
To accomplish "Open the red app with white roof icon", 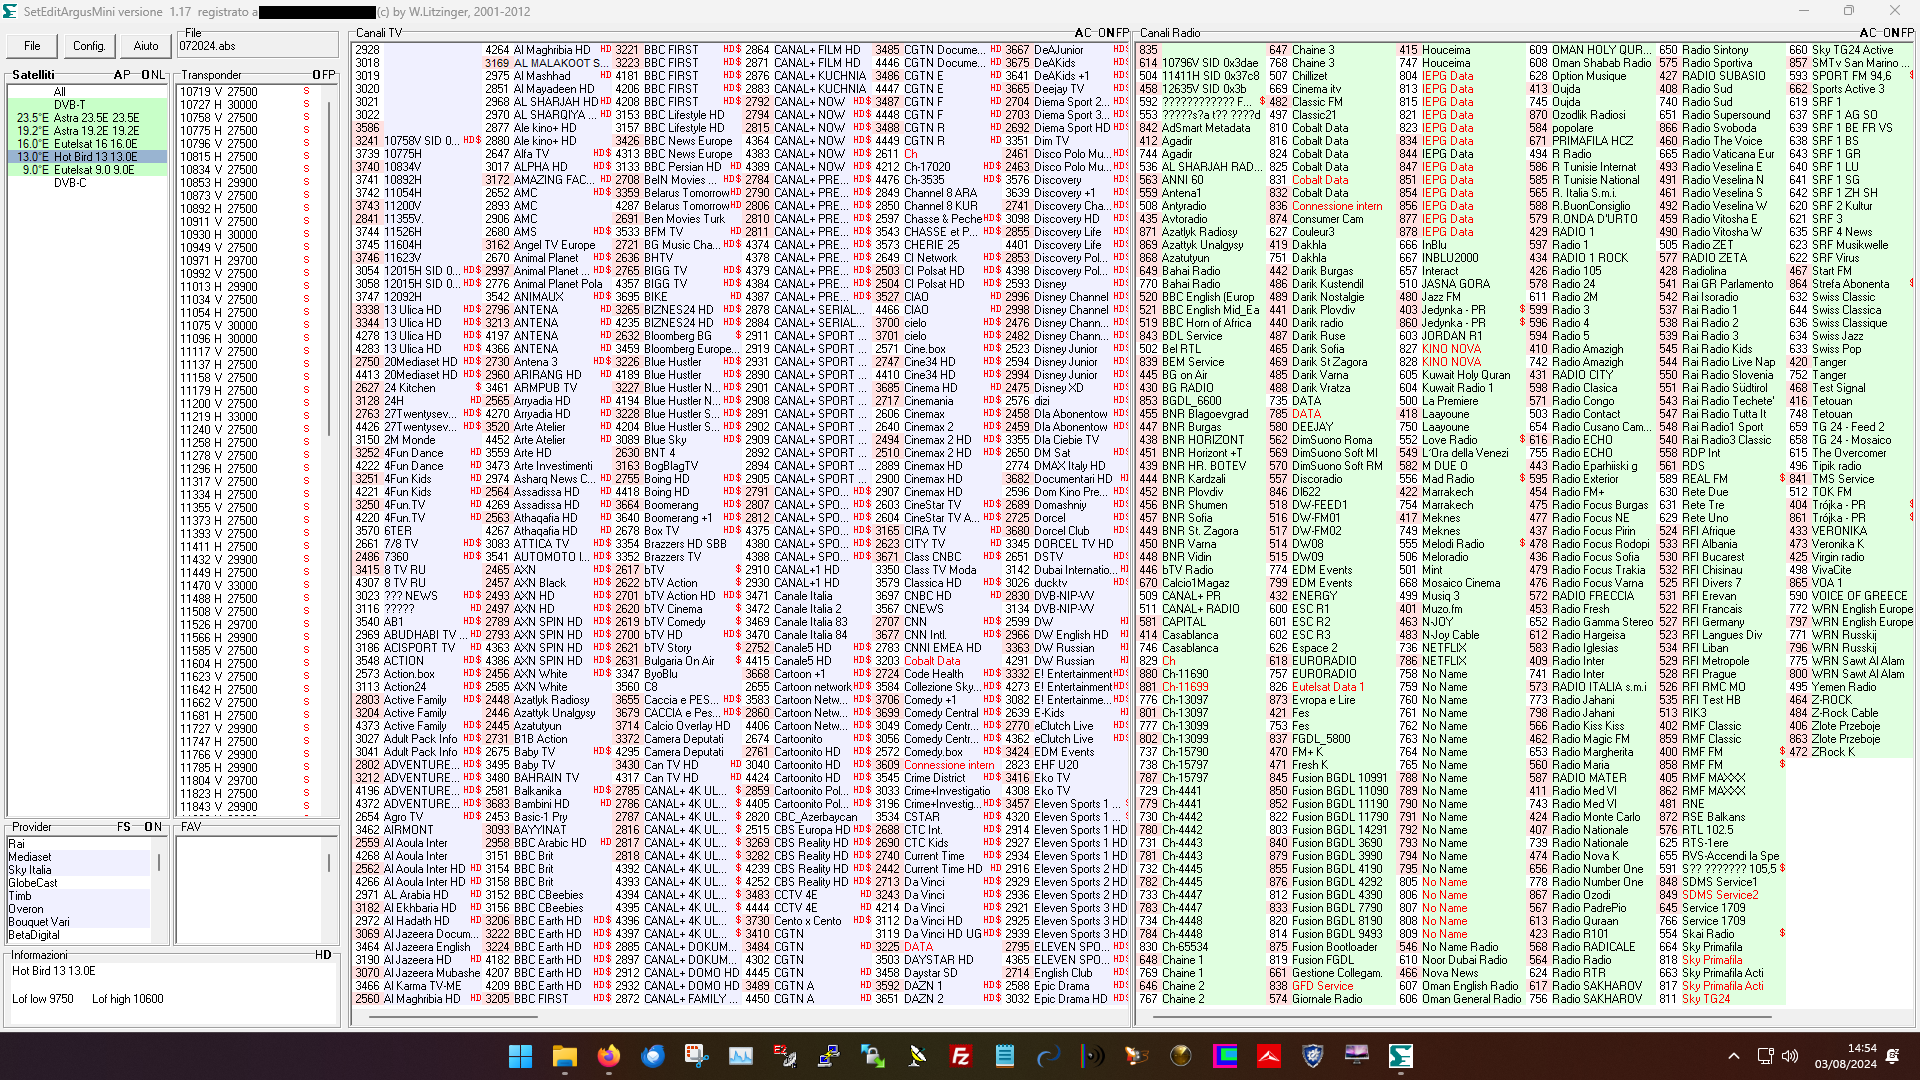I will [x=1268, y=1055].
